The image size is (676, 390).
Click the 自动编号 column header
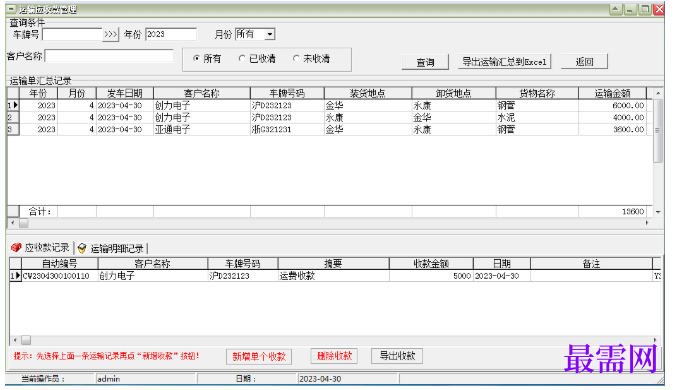(59, 264)
